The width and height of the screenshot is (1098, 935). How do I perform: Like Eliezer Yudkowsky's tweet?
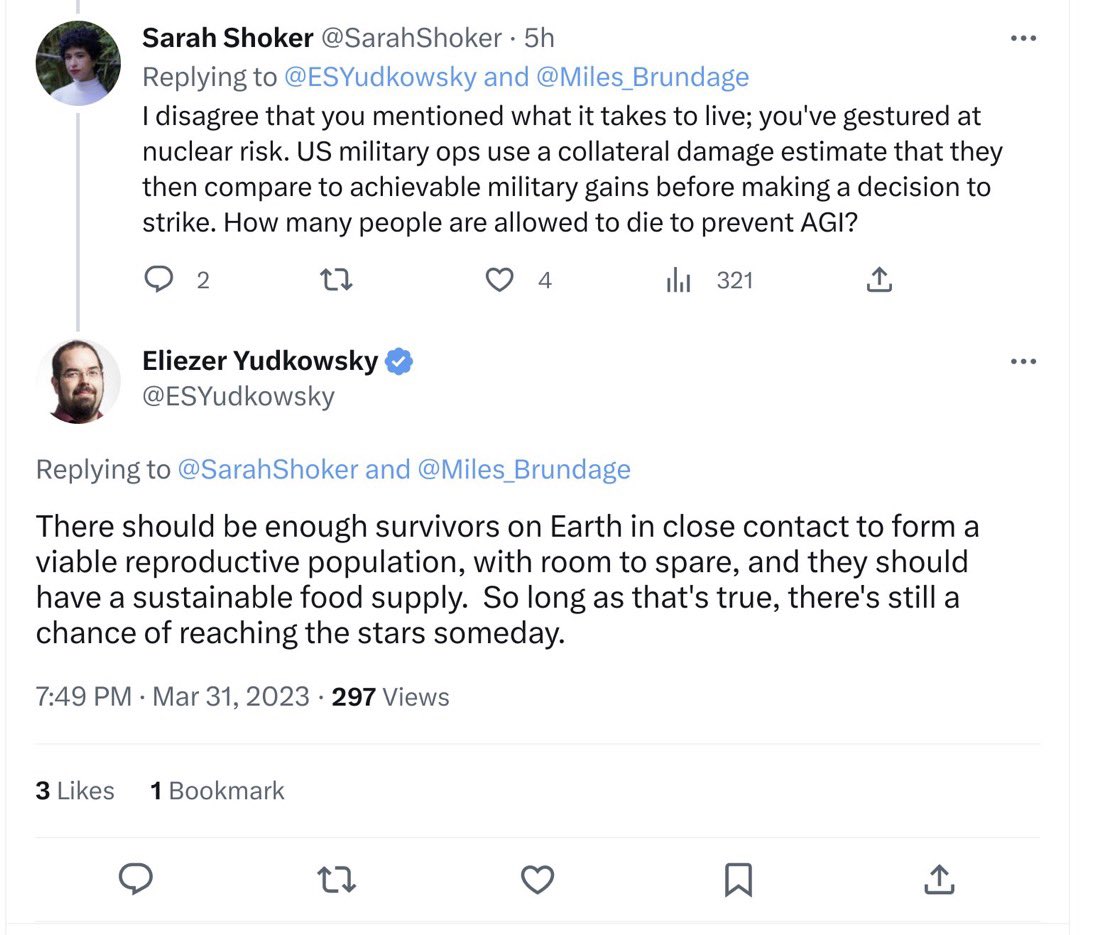[x=538, y=879]
